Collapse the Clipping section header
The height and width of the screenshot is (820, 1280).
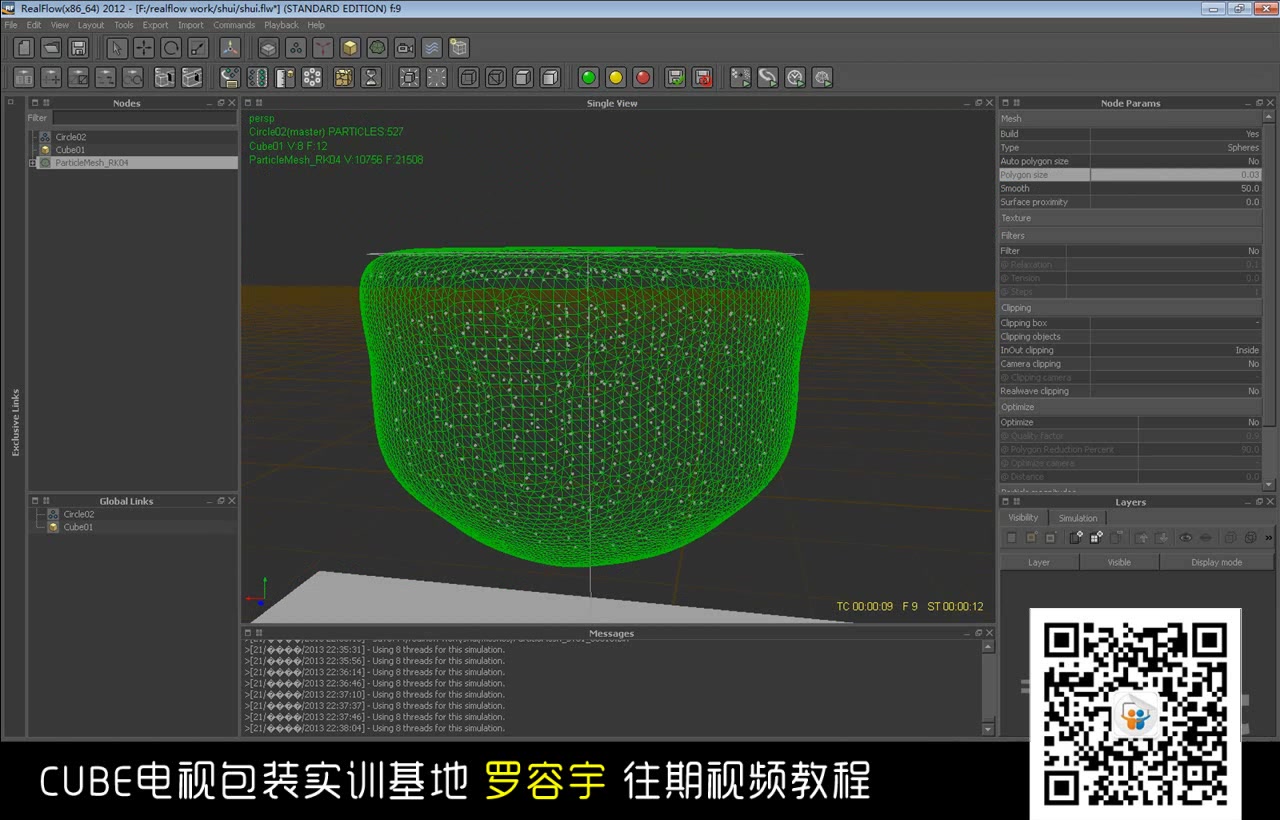pyautogui.click(x=1130, y=308)
